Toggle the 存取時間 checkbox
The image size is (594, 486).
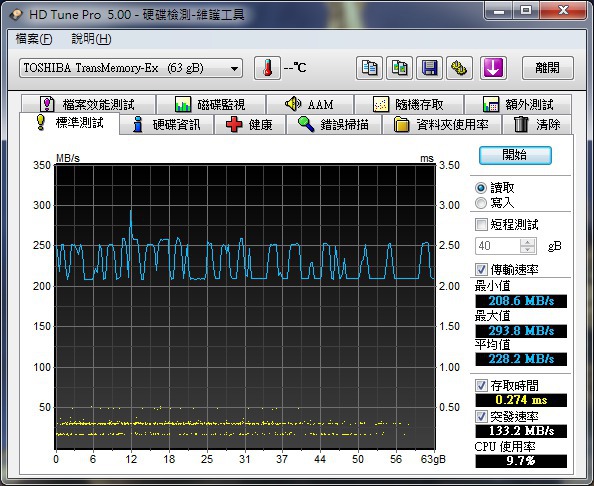pos(481,386)
